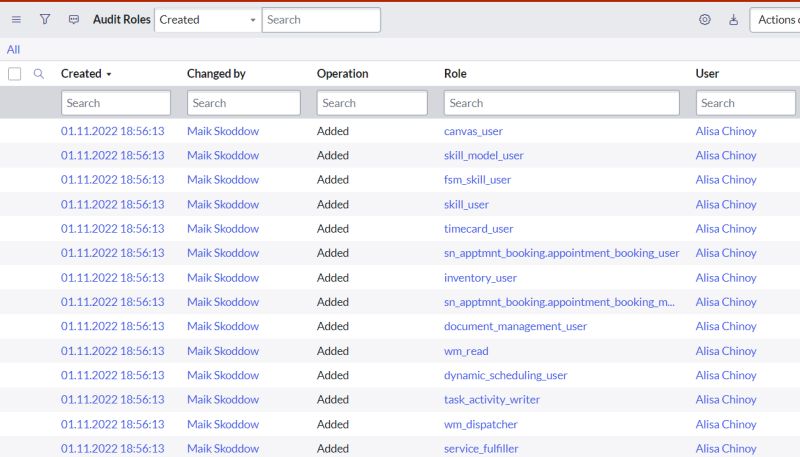Click Added in the wm_dispatcher row
The height and width of the screenshot is (457, 800).
click(x=333, y=424)
